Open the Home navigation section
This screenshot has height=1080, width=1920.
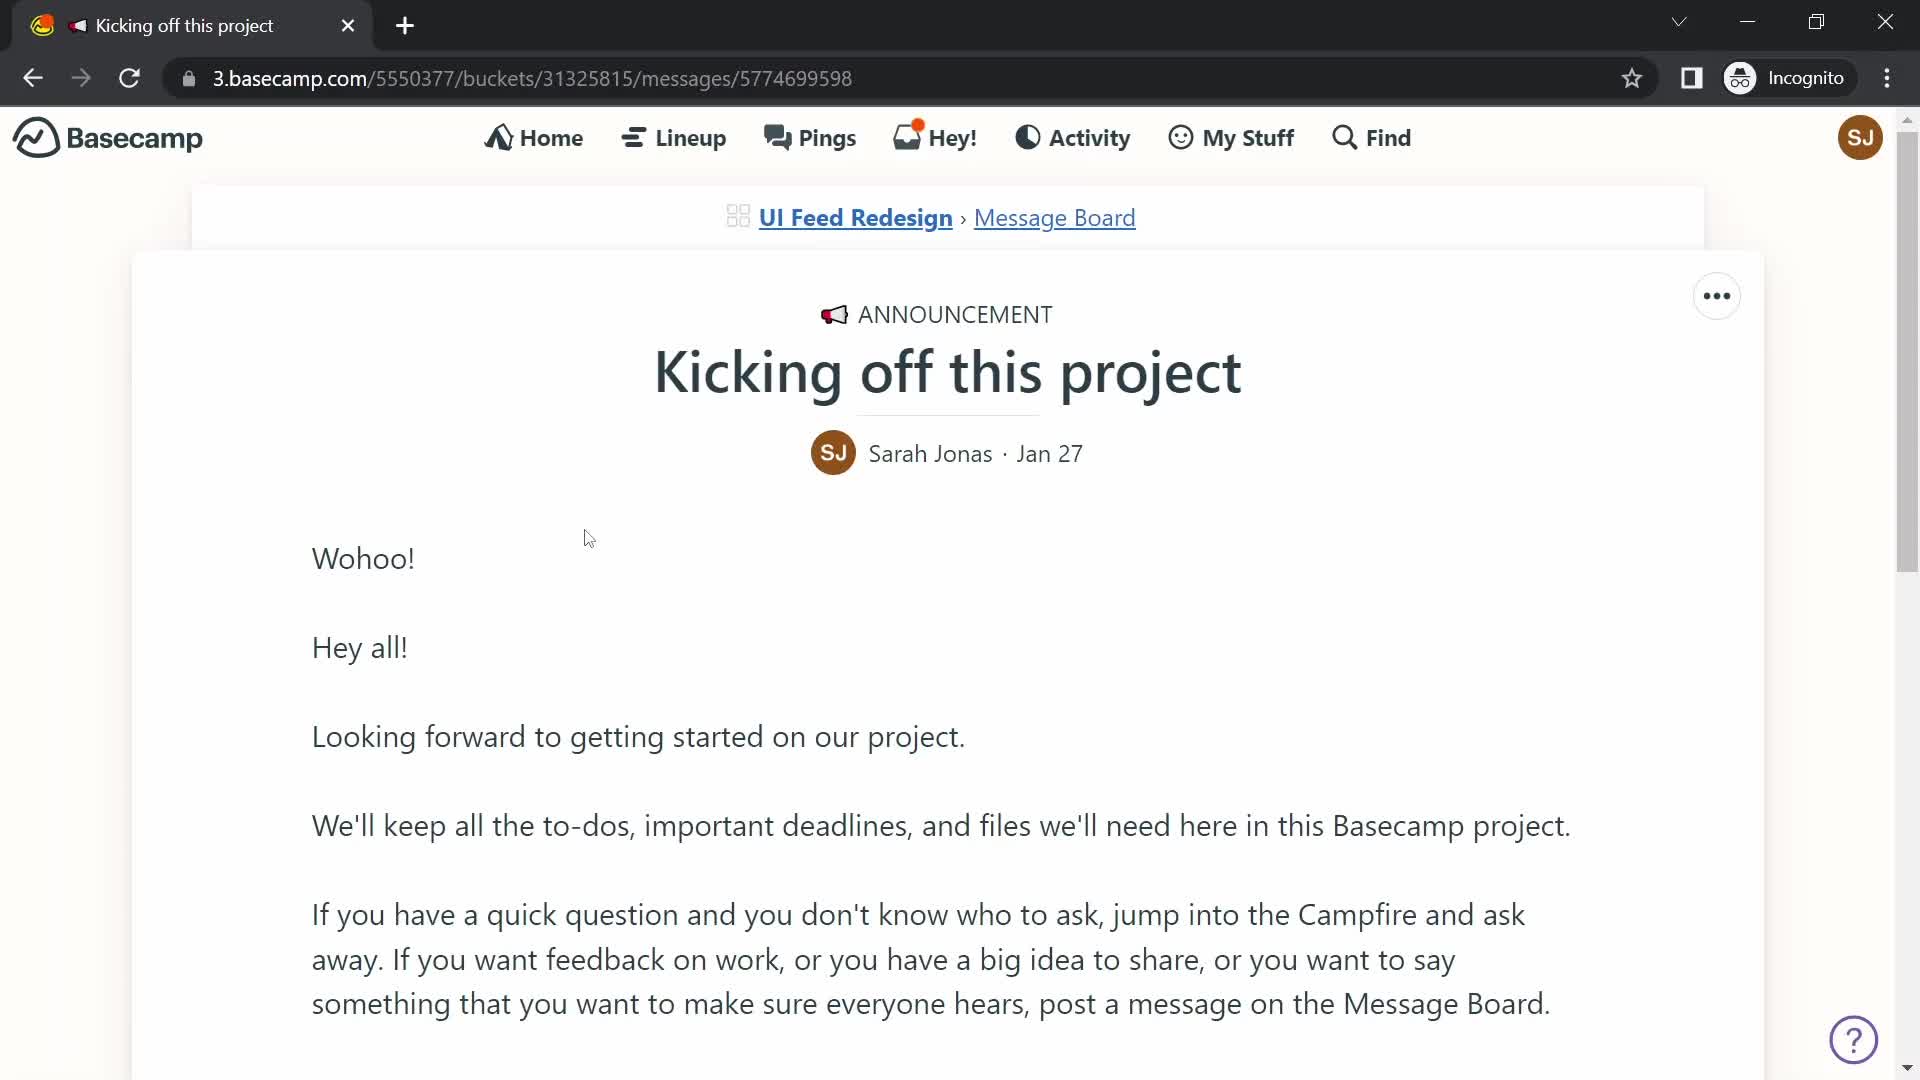coord(535,137)
